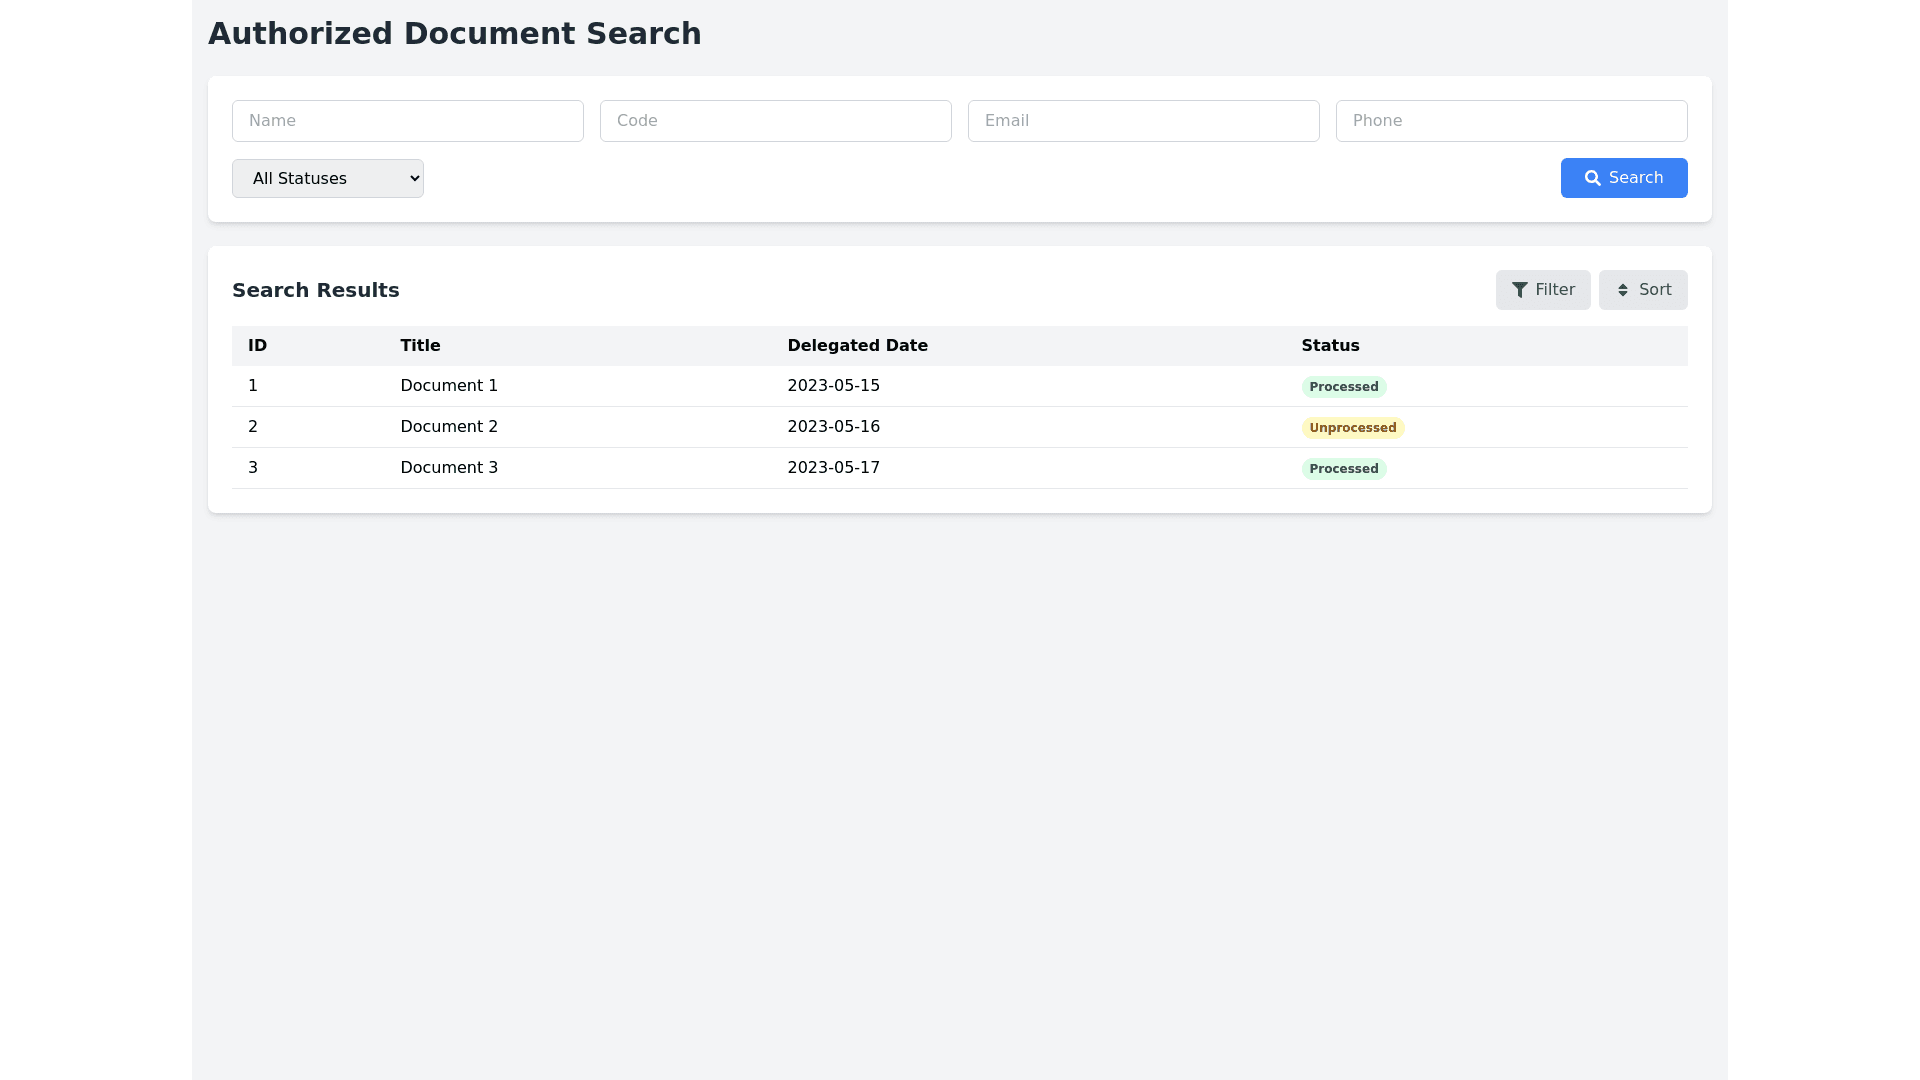1920x1080 pixels.
Task: Click the Filter button
Action: 1543,290
